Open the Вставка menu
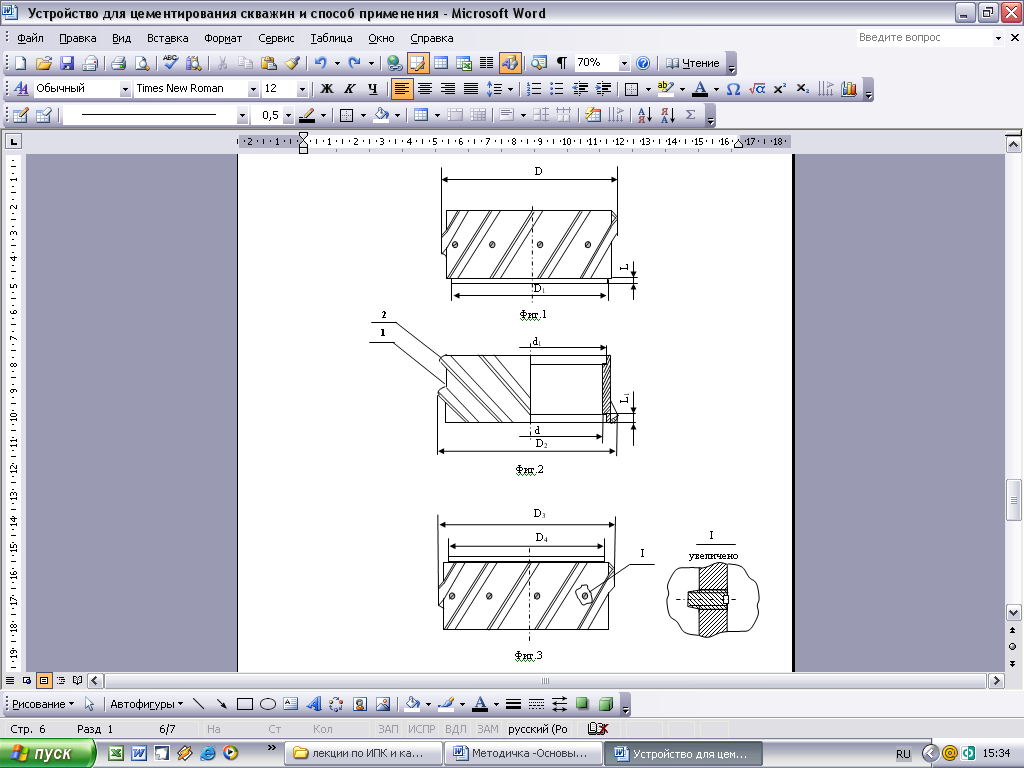The image size is (1024, 768). point(167,38)
